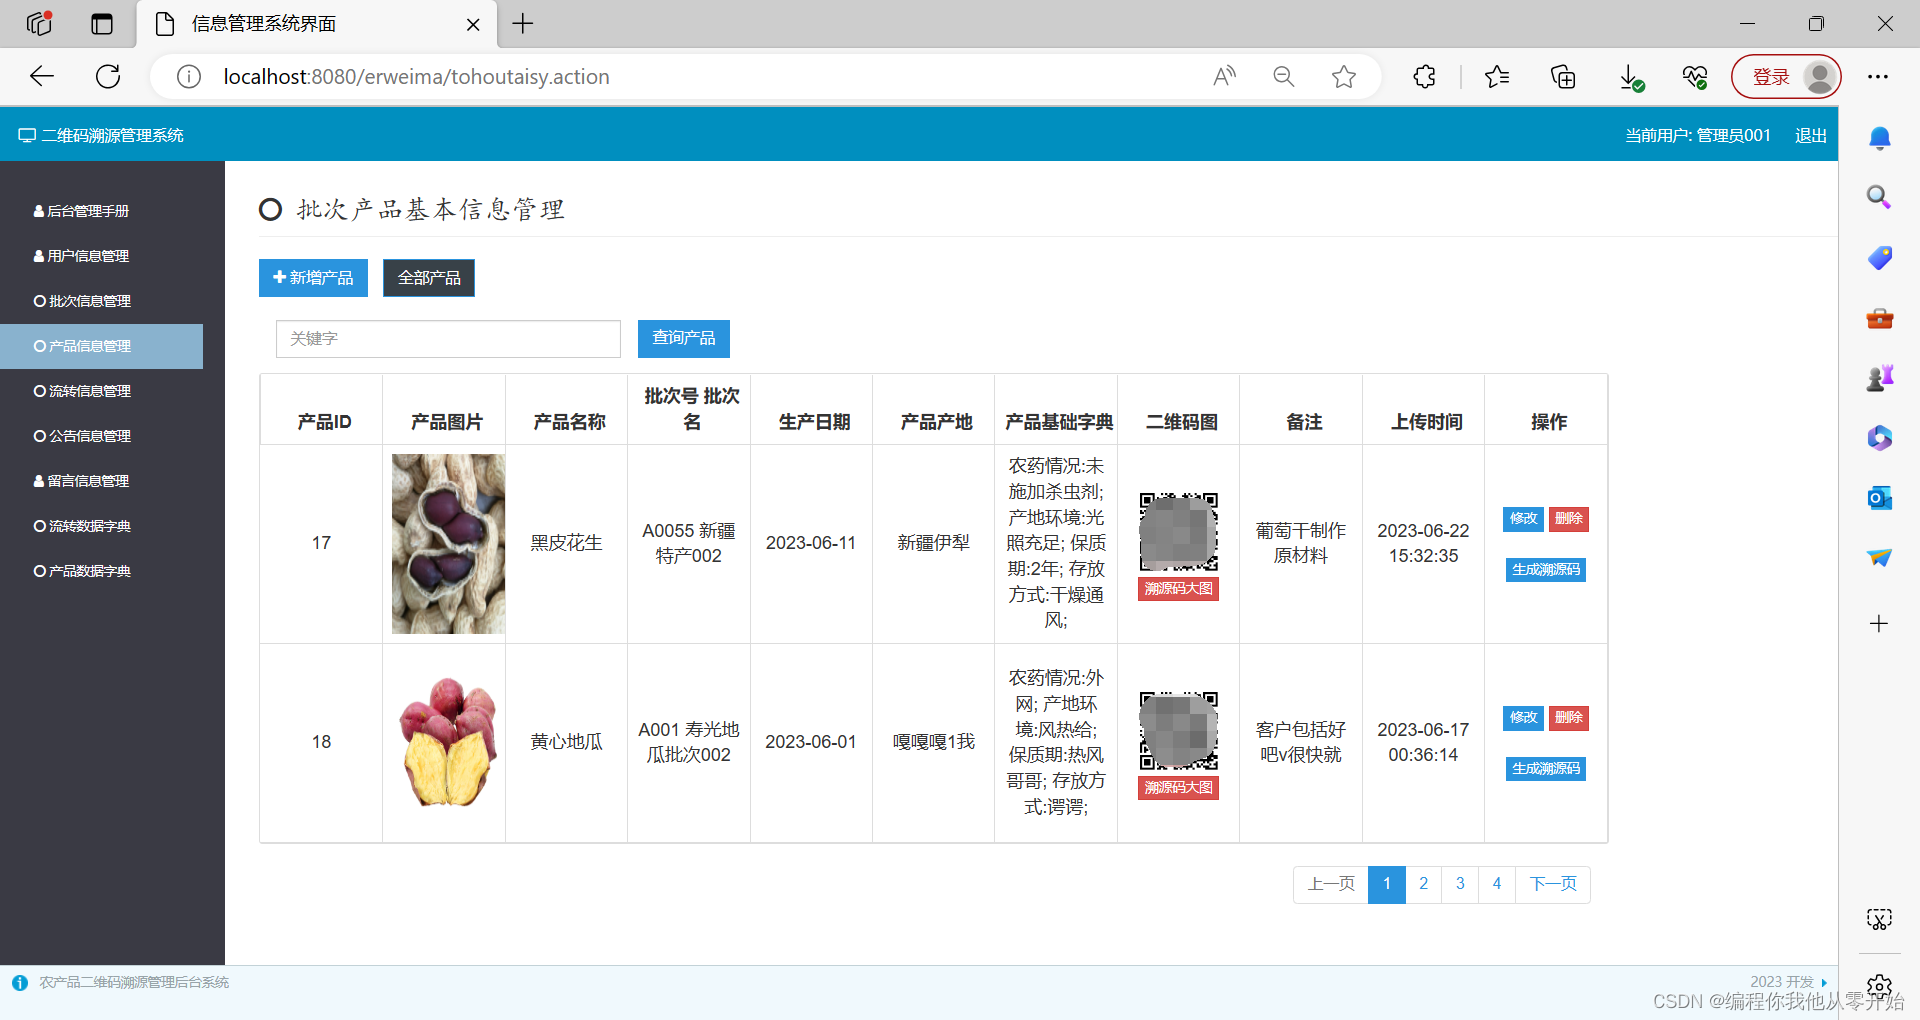Open Outlook from the Edge sidebar
The width and height of the screenshot is (1920, 1020).
(x=1879, y=497)
